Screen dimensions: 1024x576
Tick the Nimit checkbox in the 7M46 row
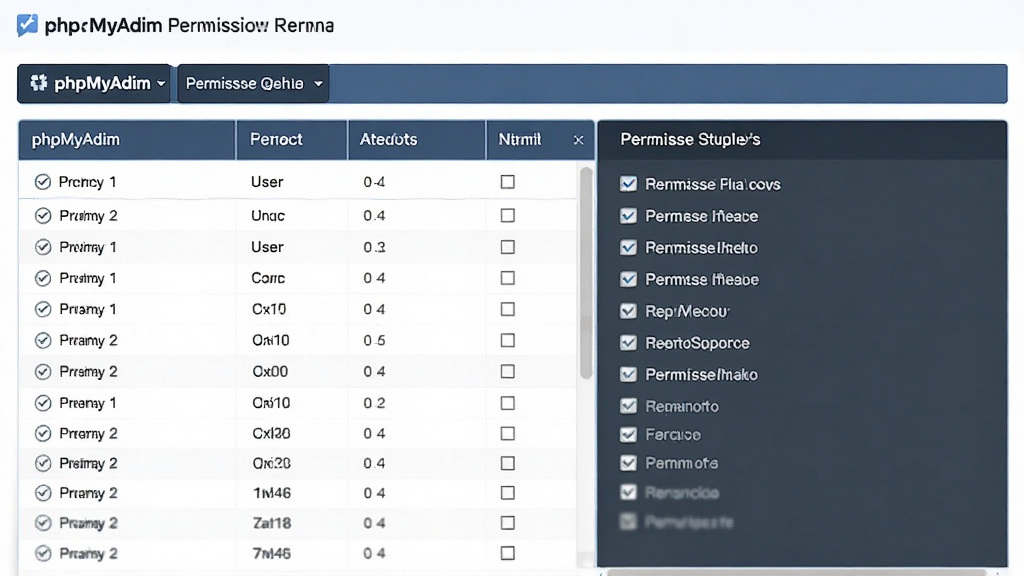click(x=507, y=553)
